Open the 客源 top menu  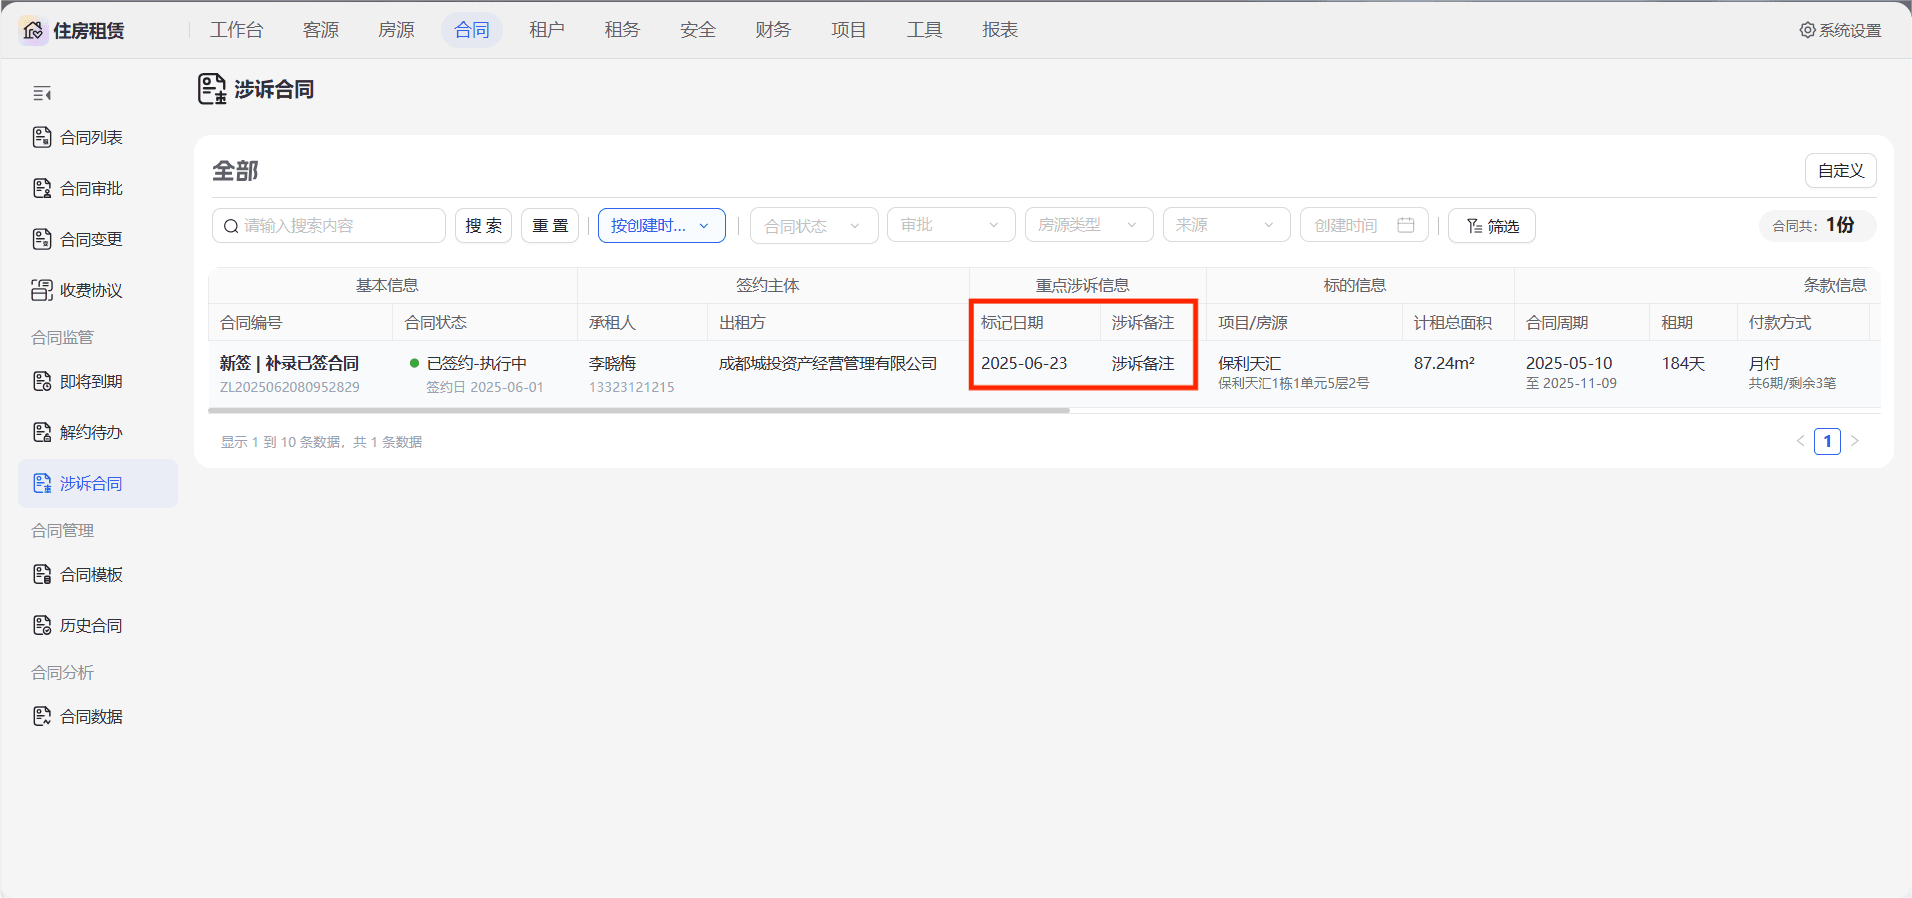(x=321, y=30)
